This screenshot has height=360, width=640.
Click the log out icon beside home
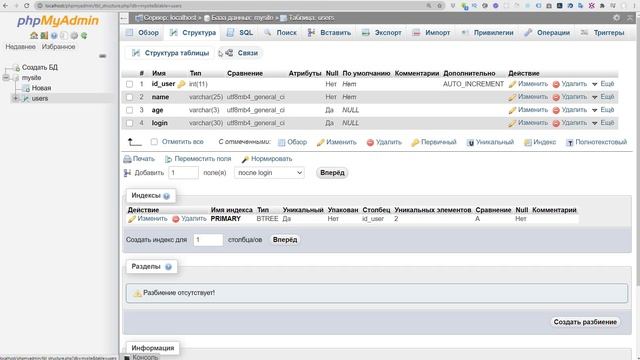click(44, 36)
